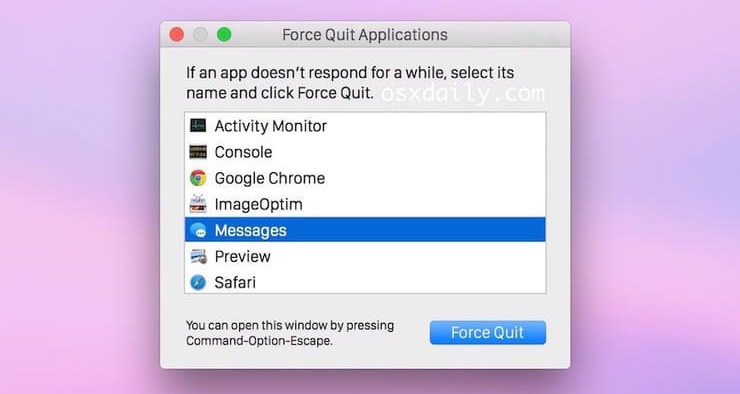The image size is (740, 394).
Task: Select the Safari name at list bottom
Action: [x=235, y=282]
